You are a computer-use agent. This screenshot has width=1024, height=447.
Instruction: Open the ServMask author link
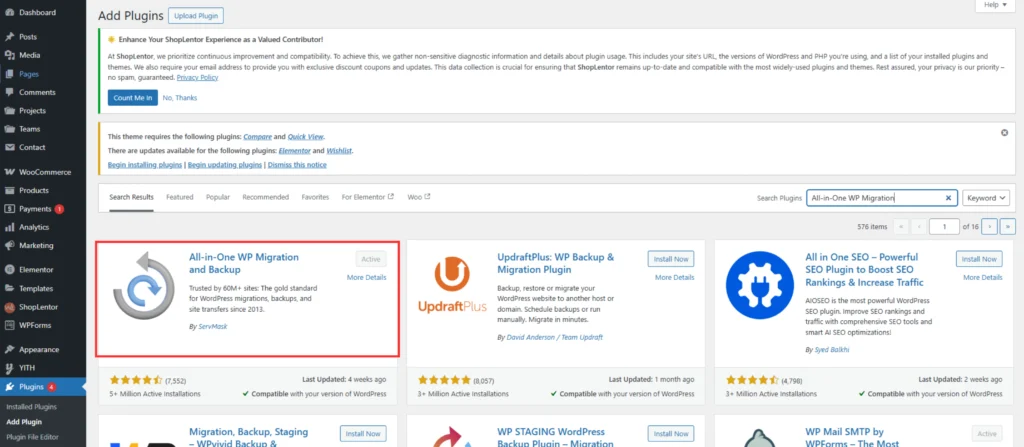tap(213, 325)
